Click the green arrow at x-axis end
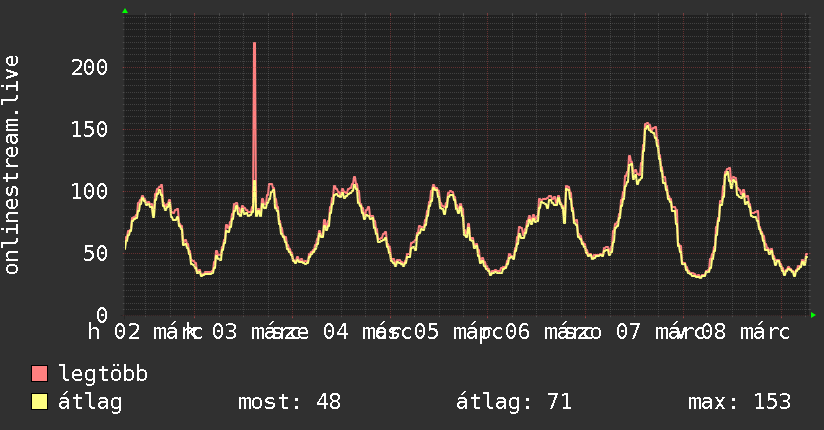This screenshot has height=430, width=824. 813,315
